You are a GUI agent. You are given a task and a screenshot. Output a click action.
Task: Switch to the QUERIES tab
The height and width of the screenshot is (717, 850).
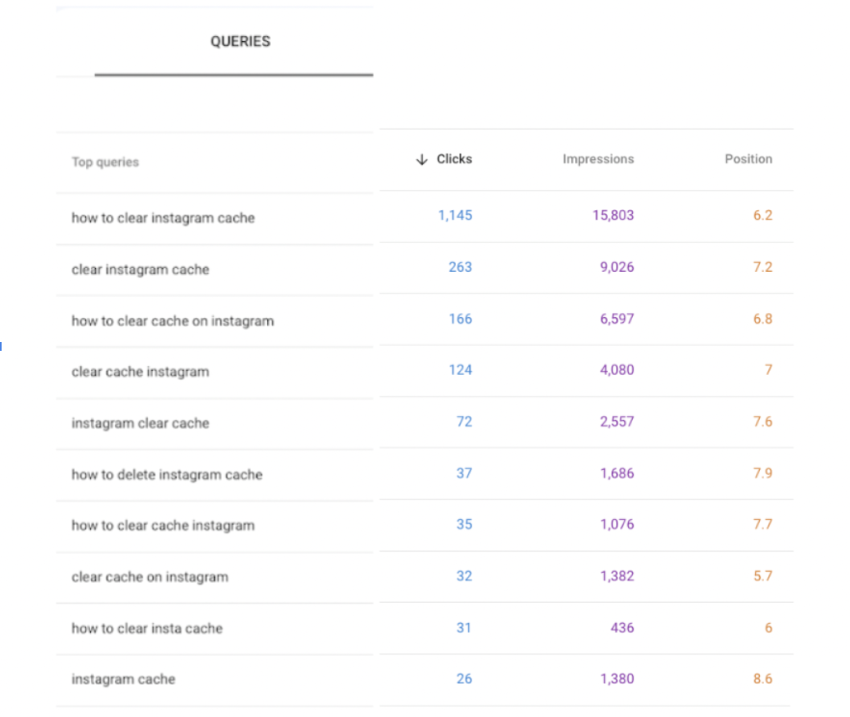pos(240,41)
